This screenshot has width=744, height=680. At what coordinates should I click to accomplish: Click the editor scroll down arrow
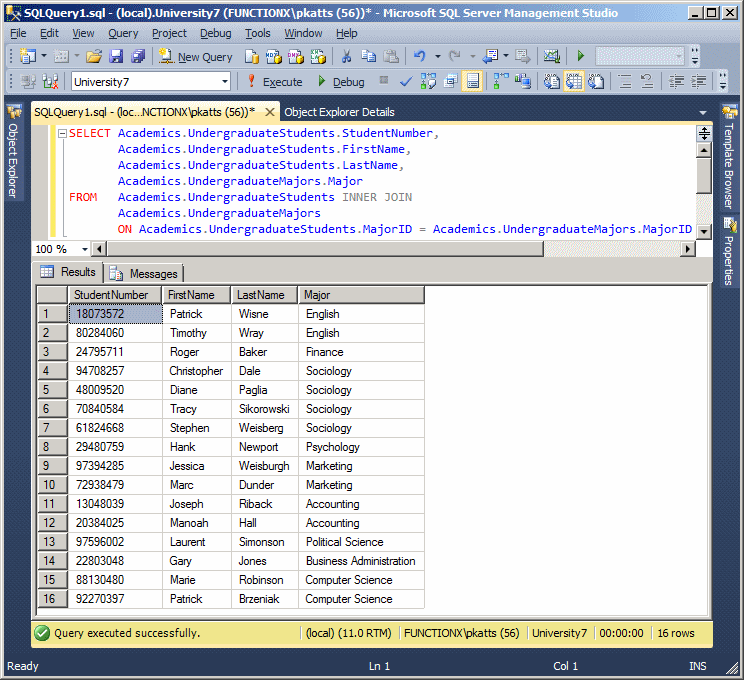pos(704,232)
